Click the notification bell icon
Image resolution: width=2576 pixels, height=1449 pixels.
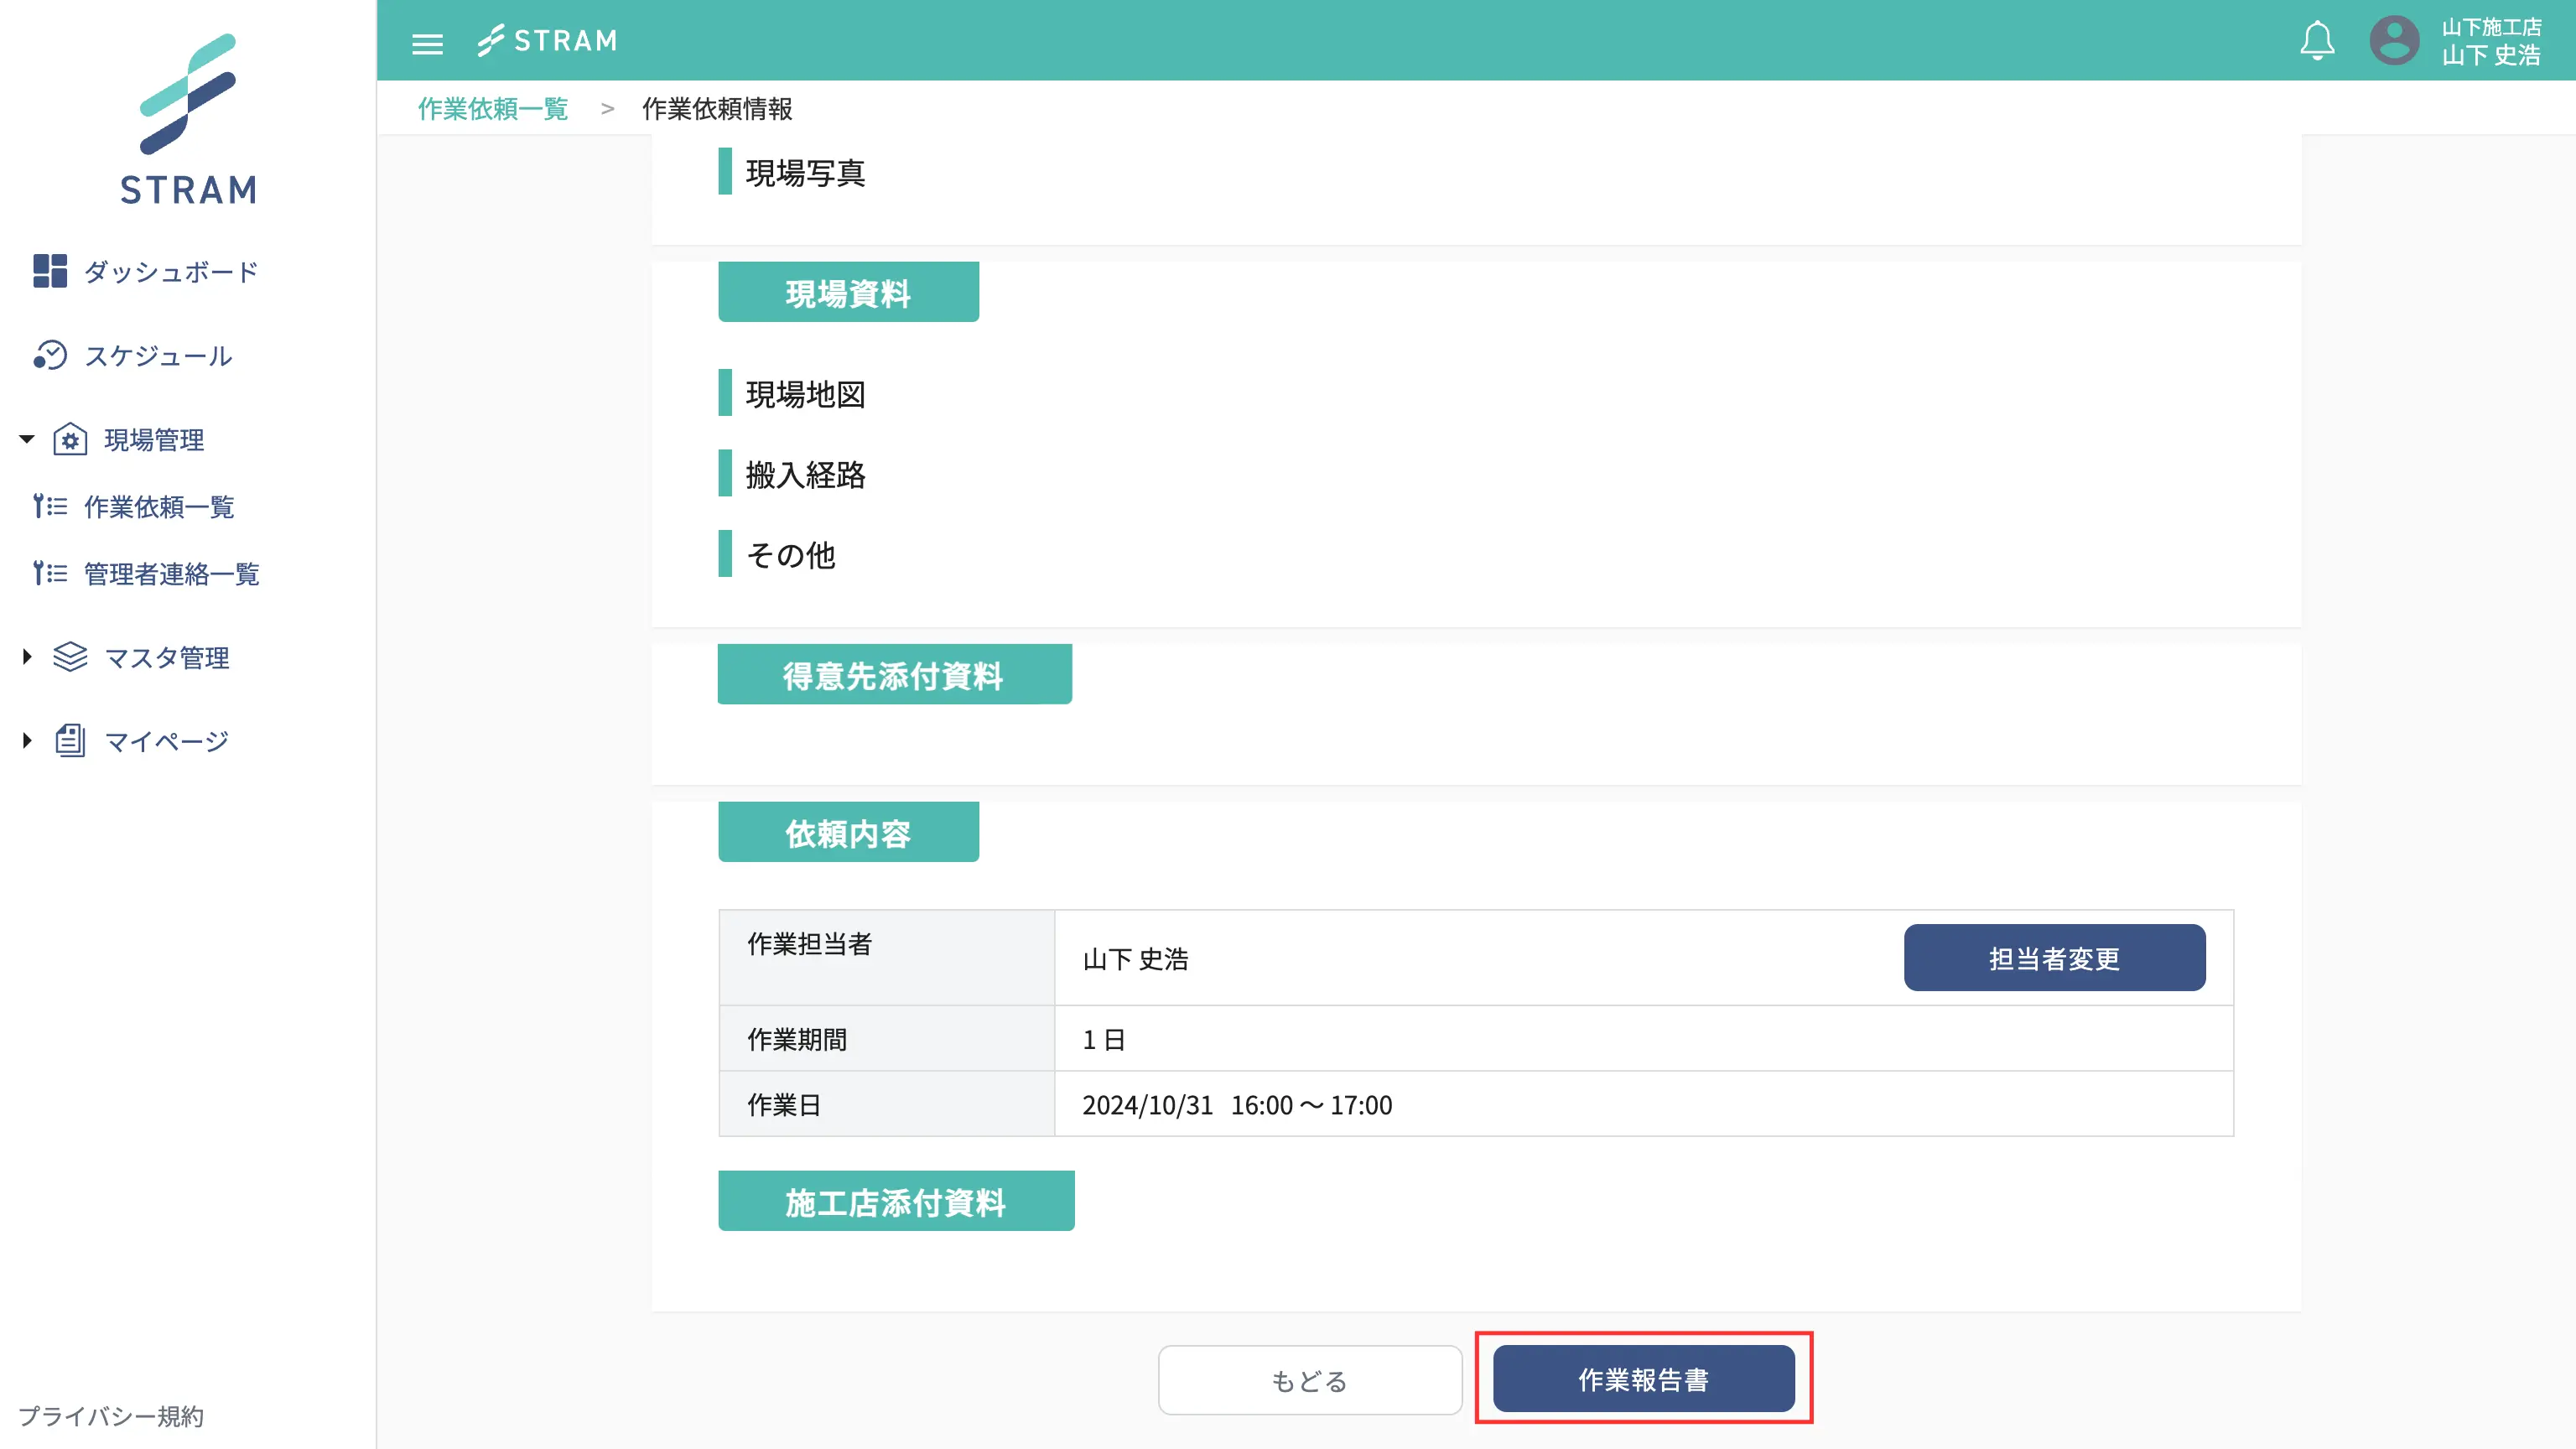click(2316, 41)
